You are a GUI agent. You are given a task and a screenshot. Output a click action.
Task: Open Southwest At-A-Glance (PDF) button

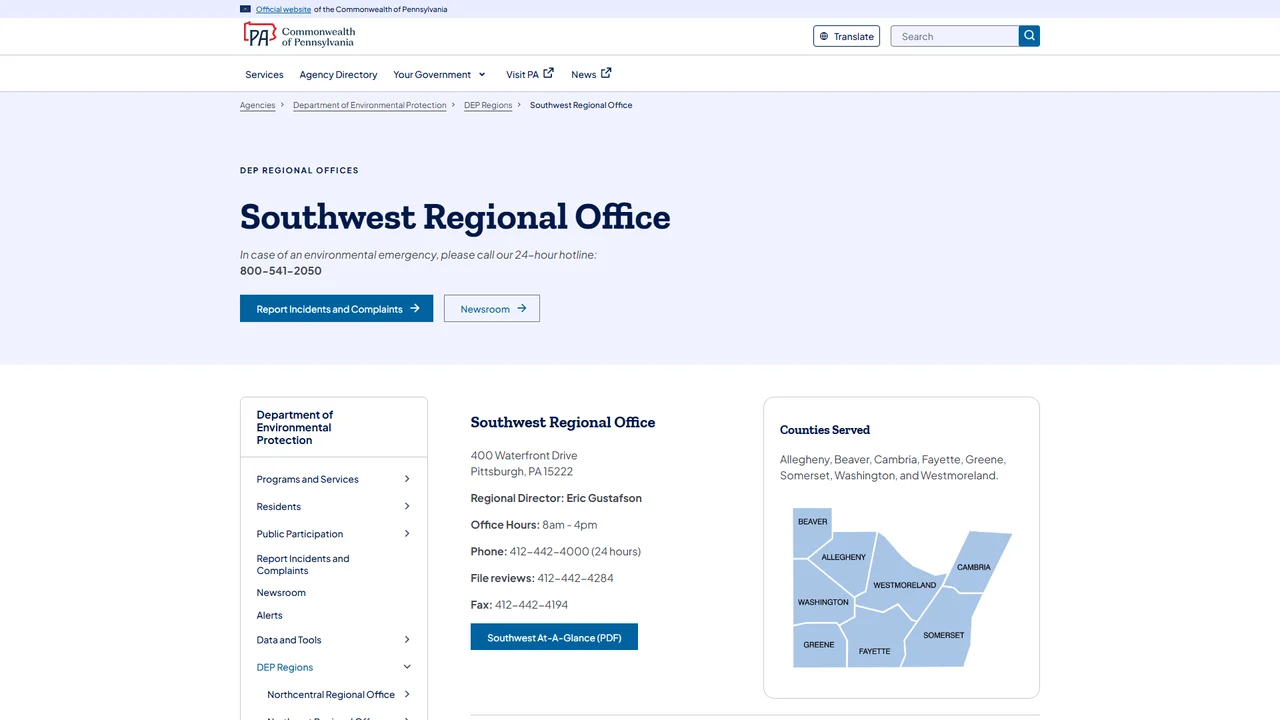[554, 637]
